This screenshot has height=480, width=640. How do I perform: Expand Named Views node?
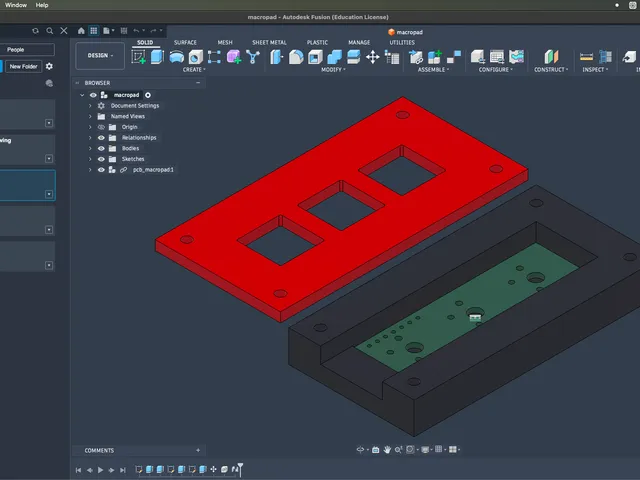(x=90, y=116)
